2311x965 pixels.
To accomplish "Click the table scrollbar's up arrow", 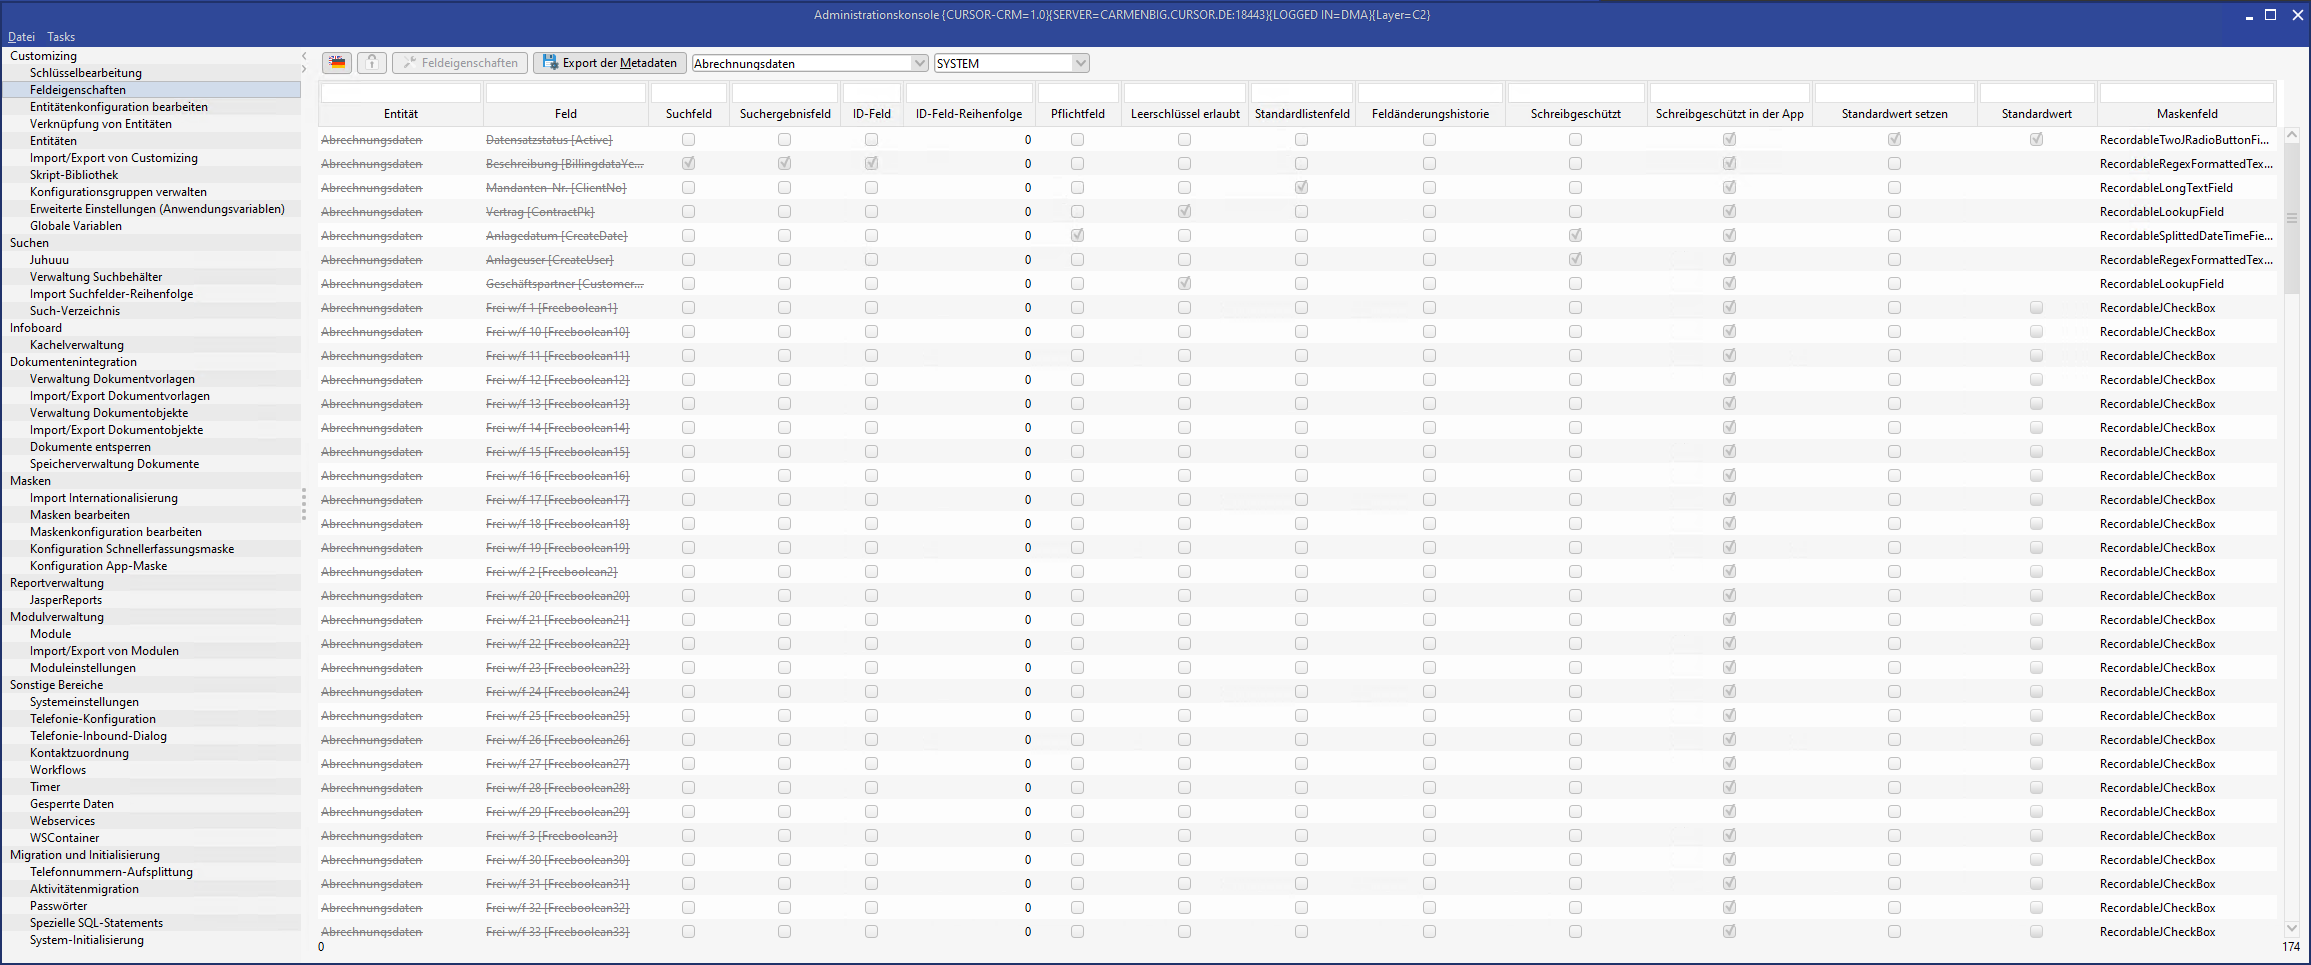I will pyautogui.click(x=2292, y=135).
